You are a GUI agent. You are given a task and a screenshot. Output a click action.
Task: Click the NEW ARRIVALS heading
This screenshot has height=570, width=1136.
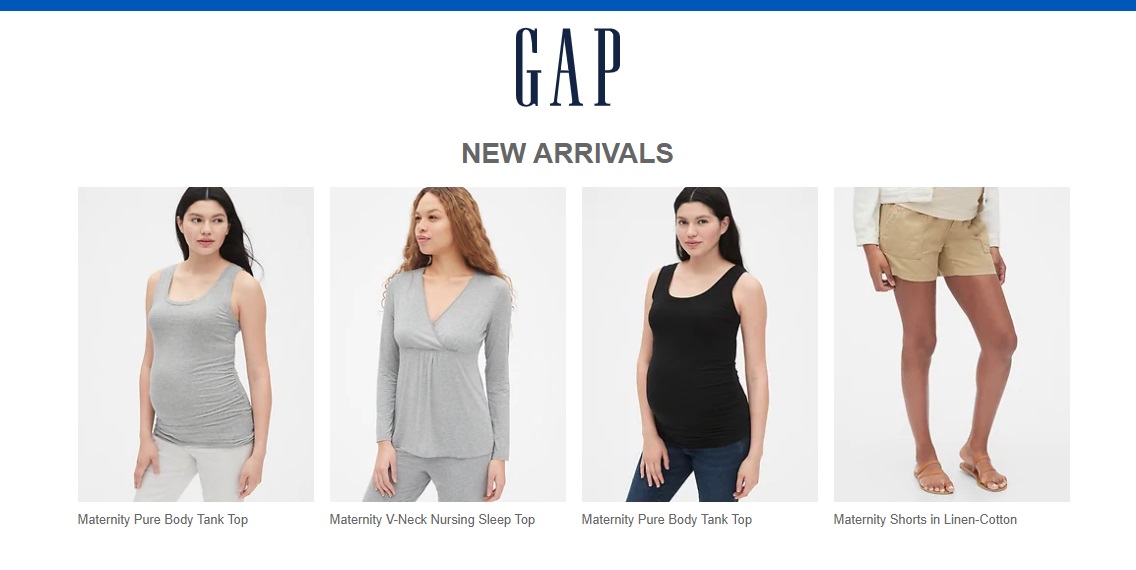click(x=567, y=154)
